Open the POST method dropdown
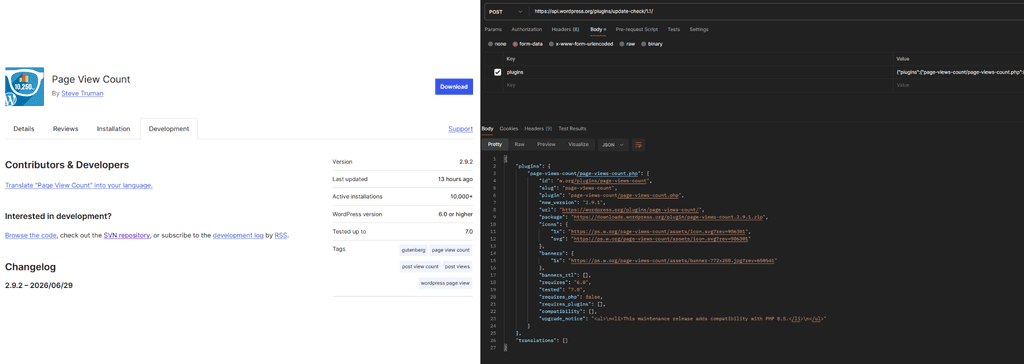 click(505, 12)
